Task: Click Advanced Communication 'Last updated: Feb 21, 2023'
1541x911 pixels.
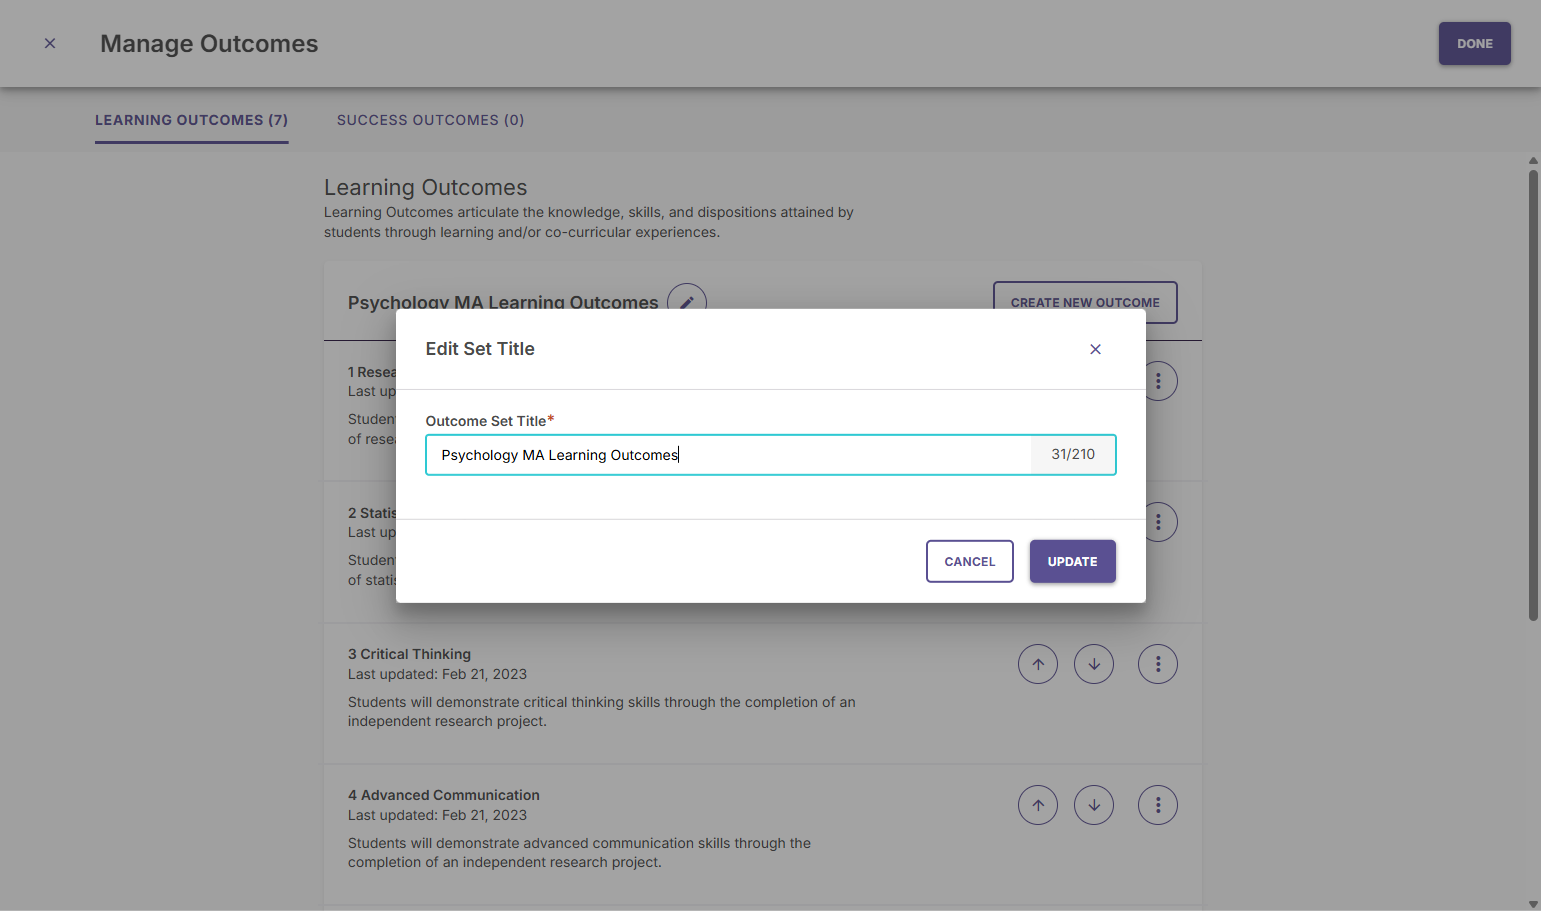Action: point(437,815)
